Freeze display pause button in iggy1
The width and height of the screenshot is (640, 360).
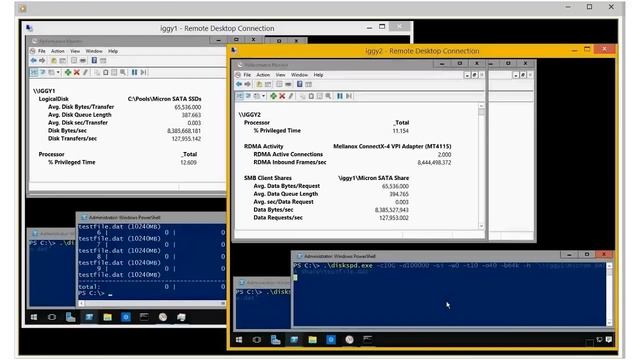tap(134, 72)
